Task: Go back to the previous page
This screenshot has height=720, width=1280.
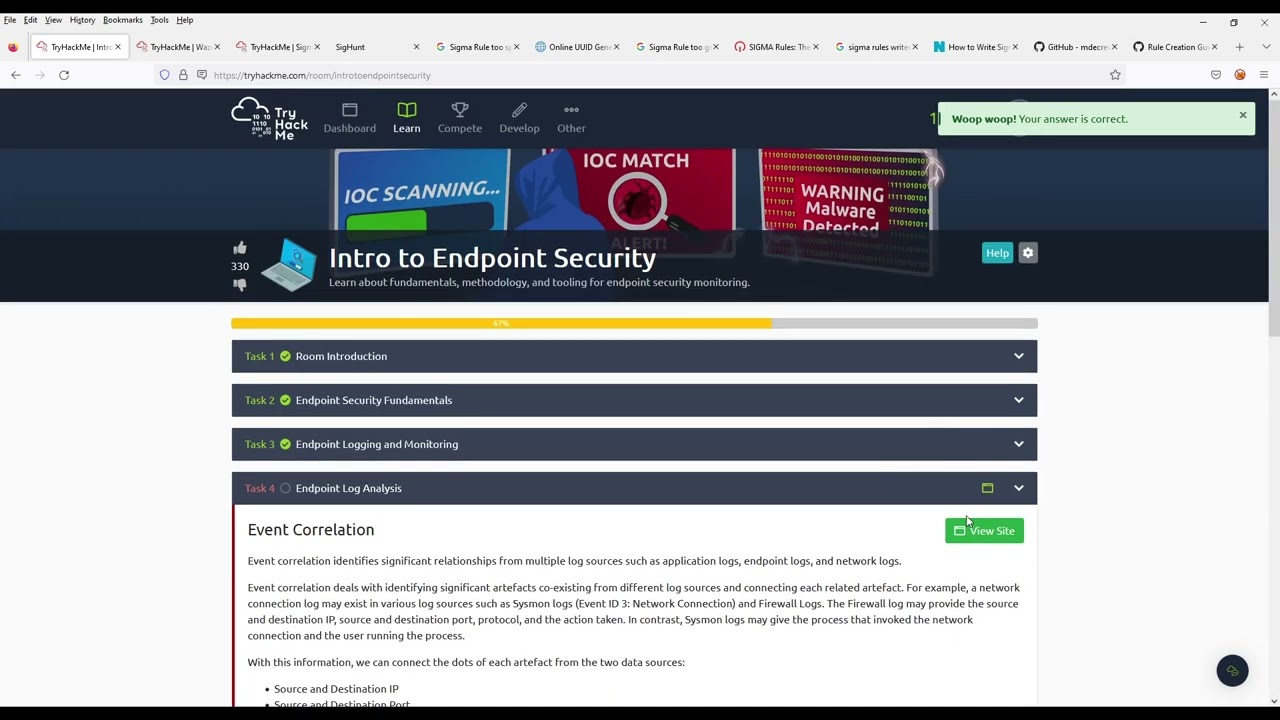Action: click(16, 75)
